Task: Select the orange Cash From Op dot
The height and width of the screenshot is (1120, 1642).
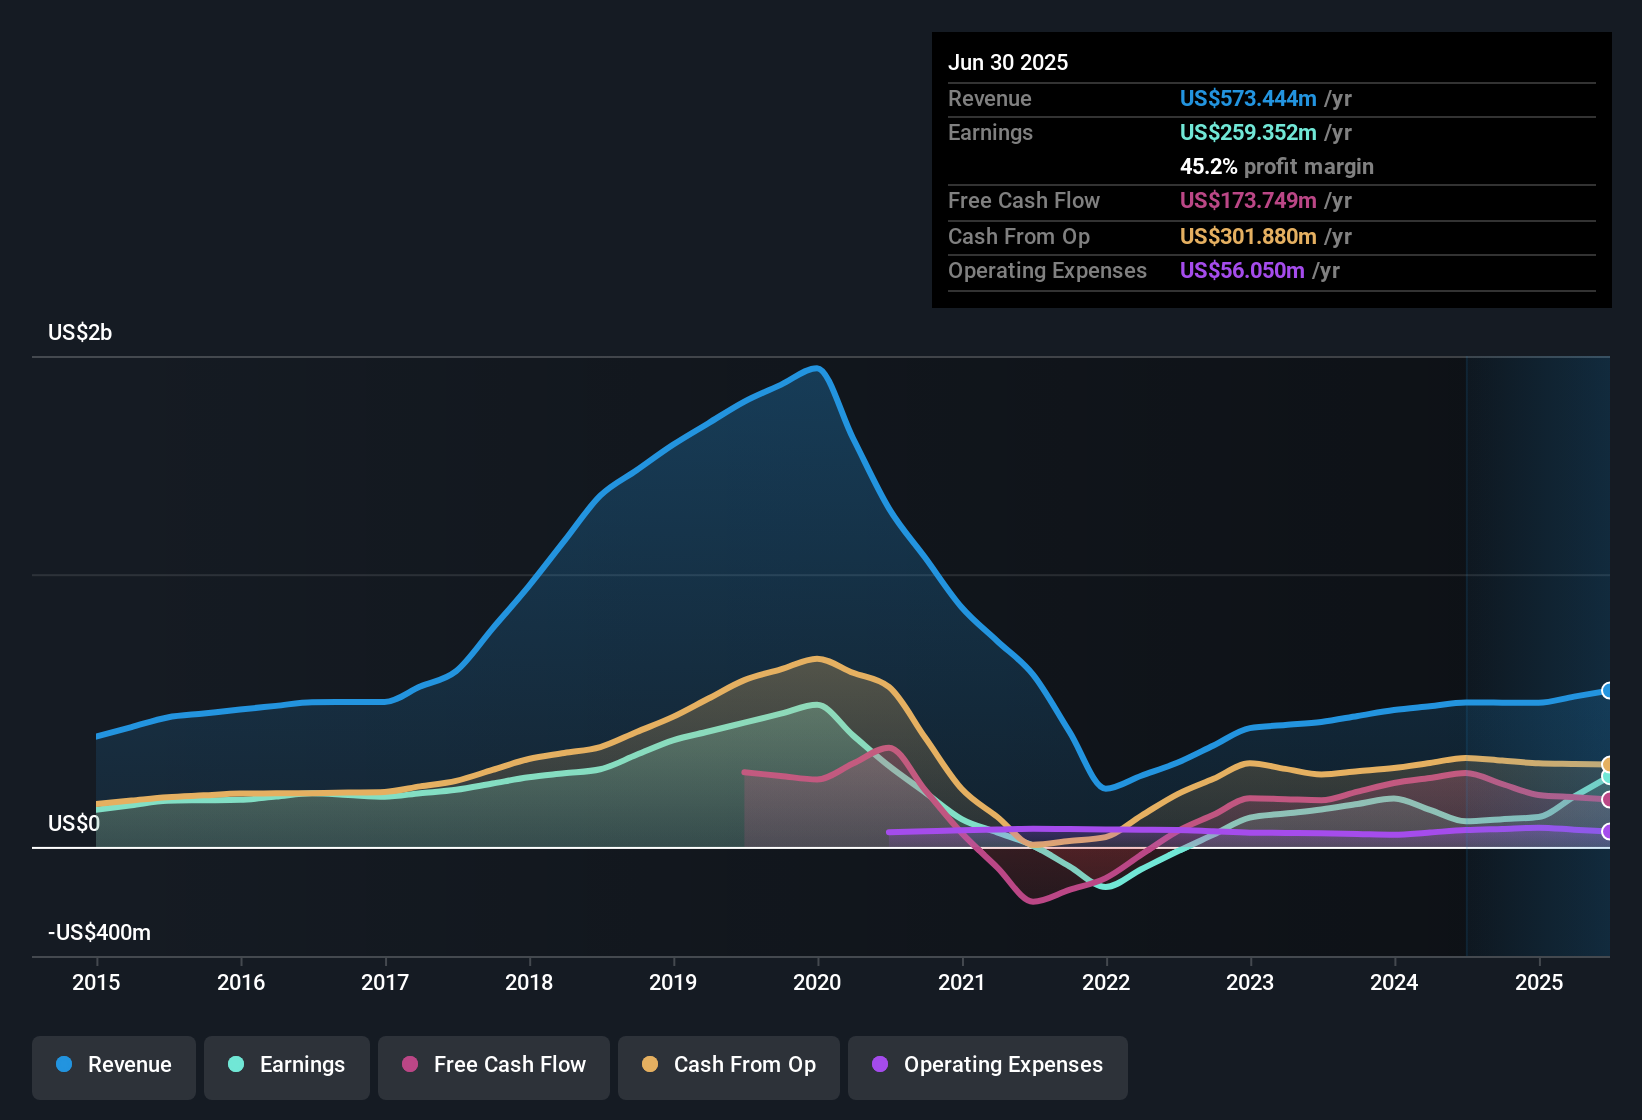Action: point(649,1065)
